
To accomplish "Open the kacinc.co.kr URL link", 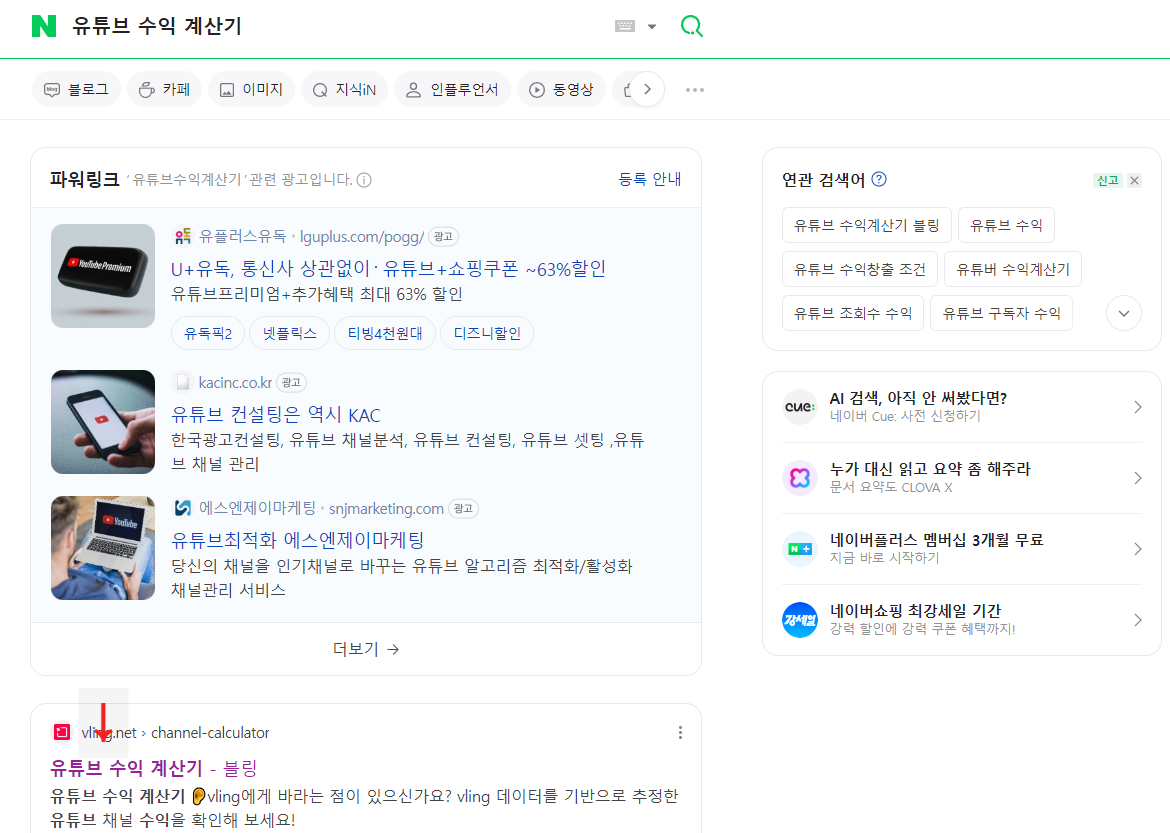I will pyautogui.click(x=235, y=383).
